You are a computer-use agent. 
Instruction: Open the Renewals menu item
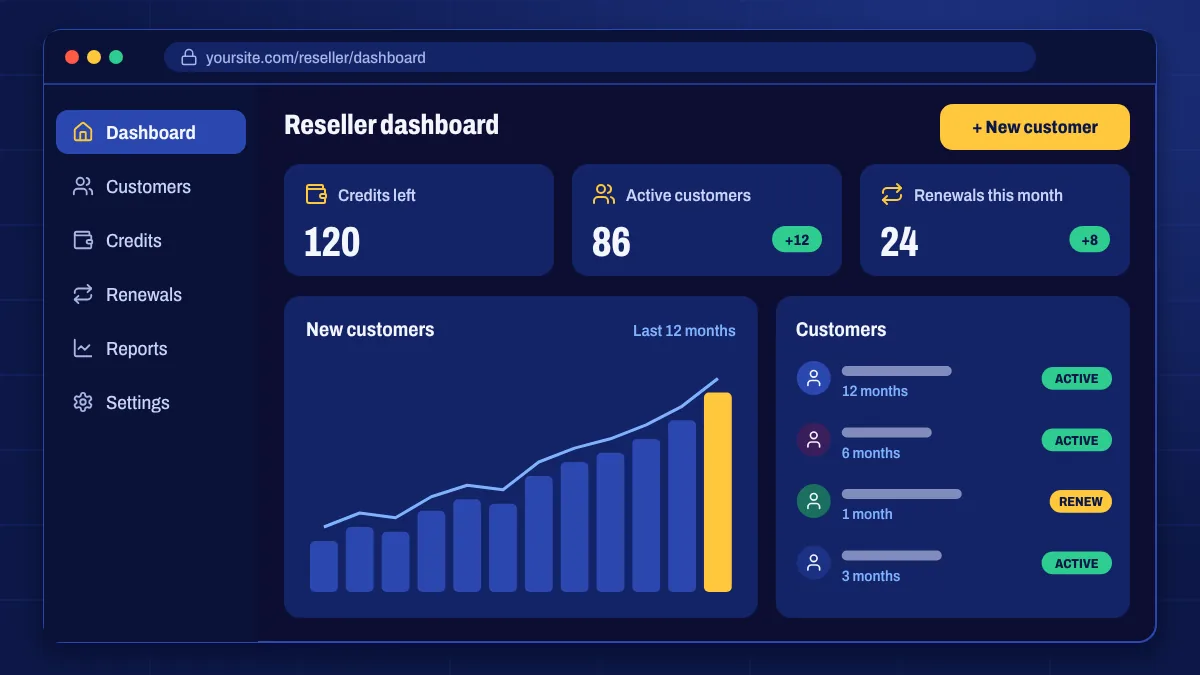[x=151, y=294]
